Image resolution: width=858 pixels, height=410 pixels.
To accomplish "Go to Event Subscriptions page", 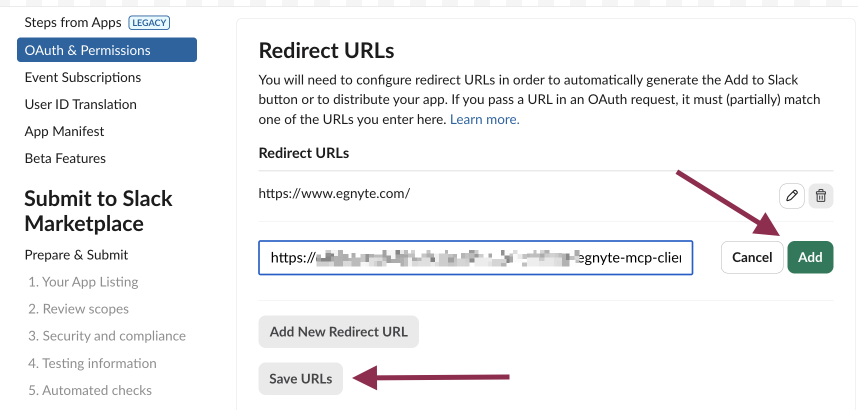I will (x=83, y=77).
